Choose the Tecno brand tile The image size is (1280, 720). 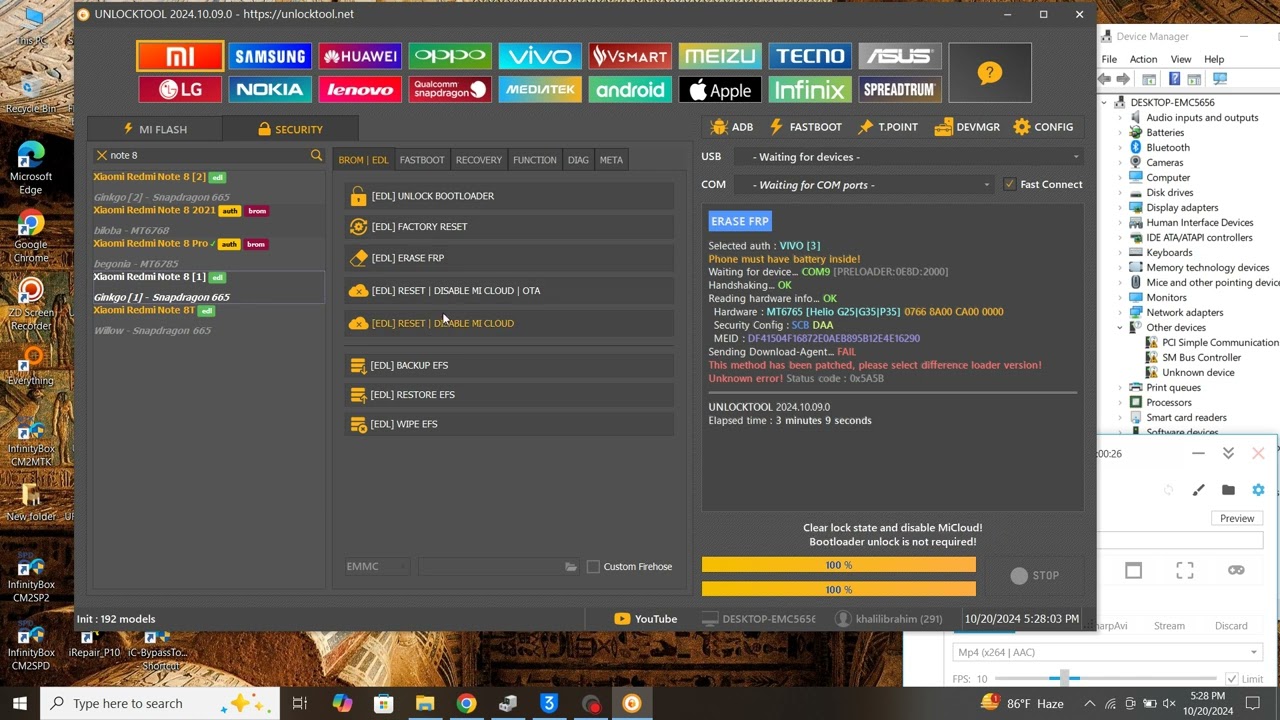click(x=810, y=56)
